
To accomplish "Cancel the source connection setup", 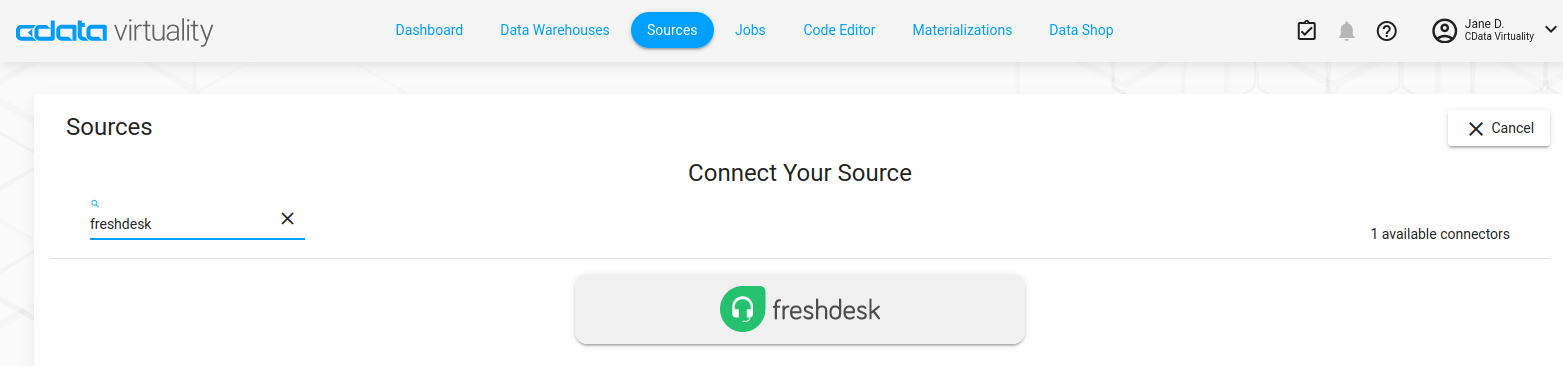I will (x=1499, y=128).
